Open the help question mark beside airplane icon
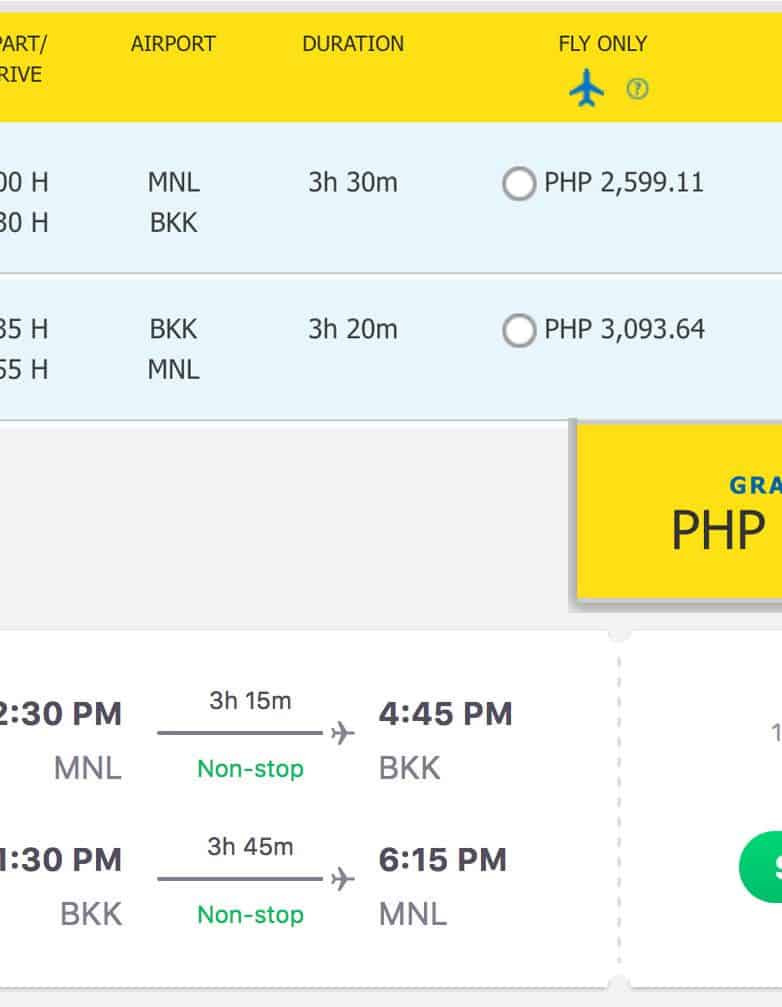The width and height of the screenshot is (782, 1007). tap(637, 90)
